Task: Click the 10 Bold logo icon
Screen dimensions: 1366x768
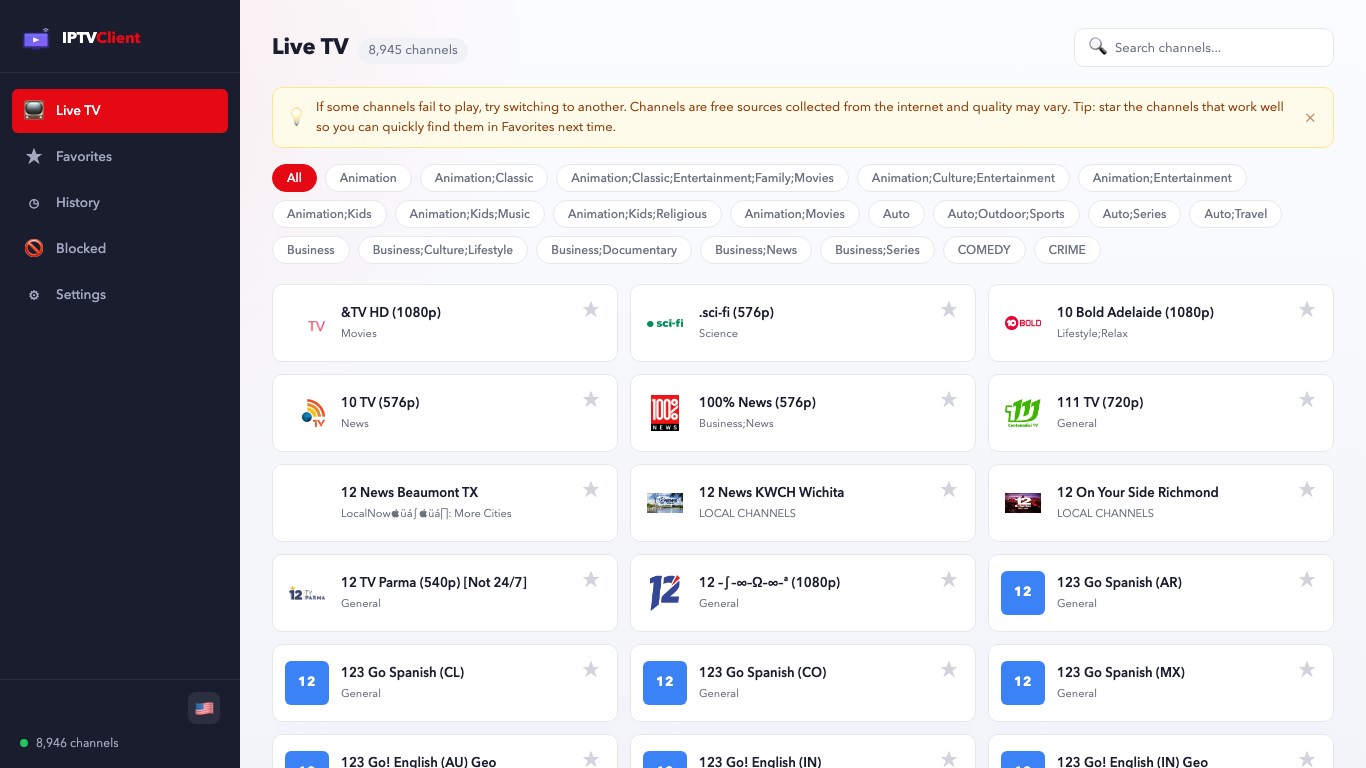Action: coord(1023,323)
